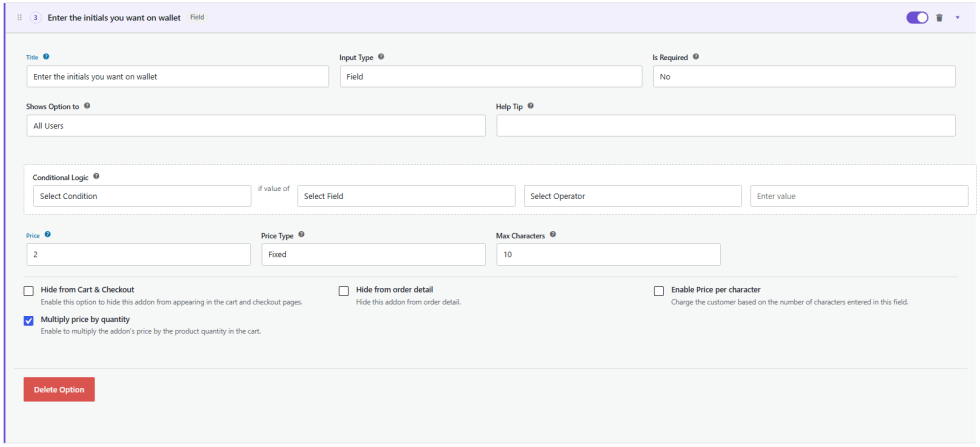
Task: Click the Field badge in the header
Action: pyautogui.click(x=198, y=18)
